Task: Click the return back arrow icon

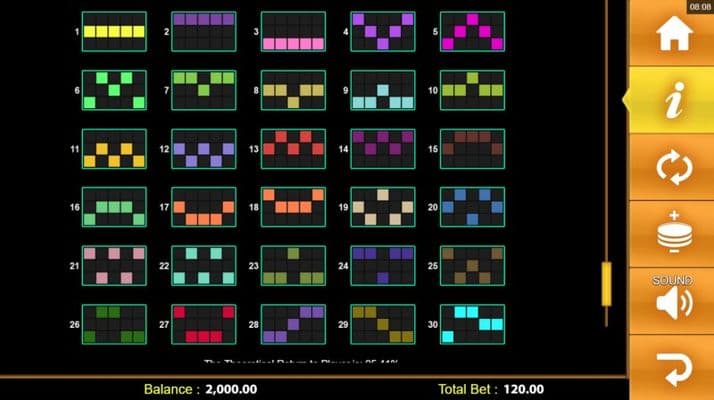Action: (x=673, y=368)
